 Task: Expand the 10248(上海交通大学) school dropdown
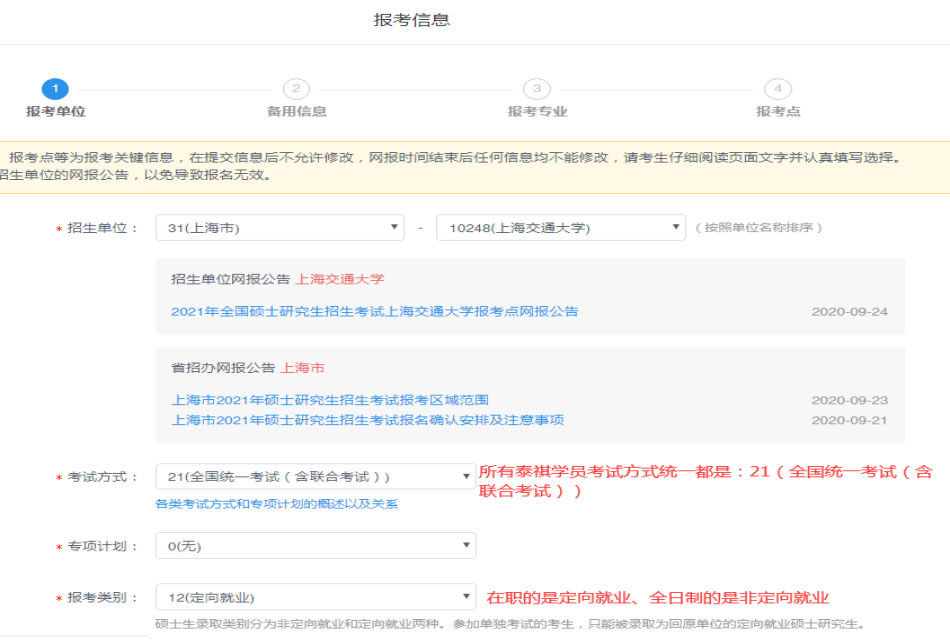coord(560,228)
